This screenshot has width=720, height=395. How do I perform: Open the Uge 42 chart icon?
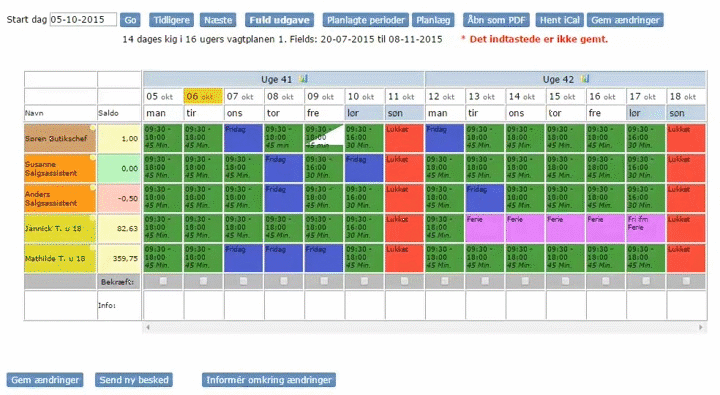pos(585,79)
